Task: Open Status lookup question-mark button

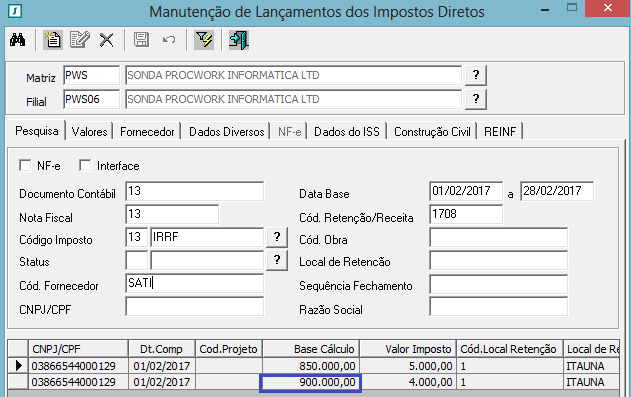Action: pyautogui.click(x=277, y=261)
